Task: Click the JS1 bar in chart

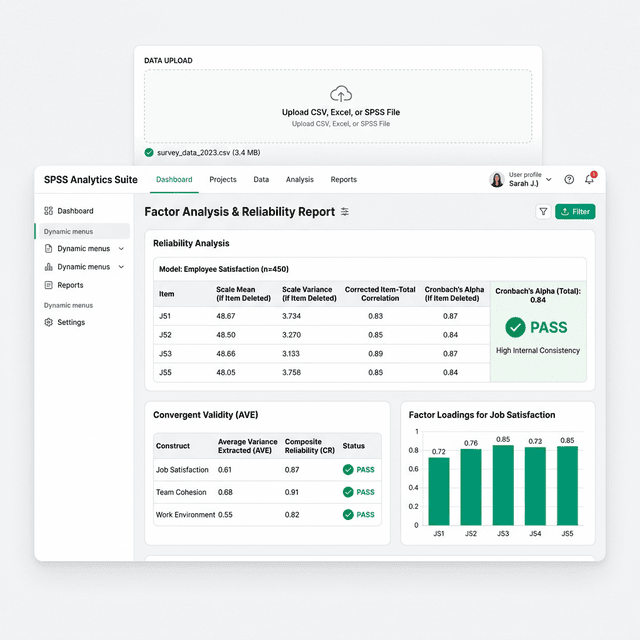Action: point(439,491)
